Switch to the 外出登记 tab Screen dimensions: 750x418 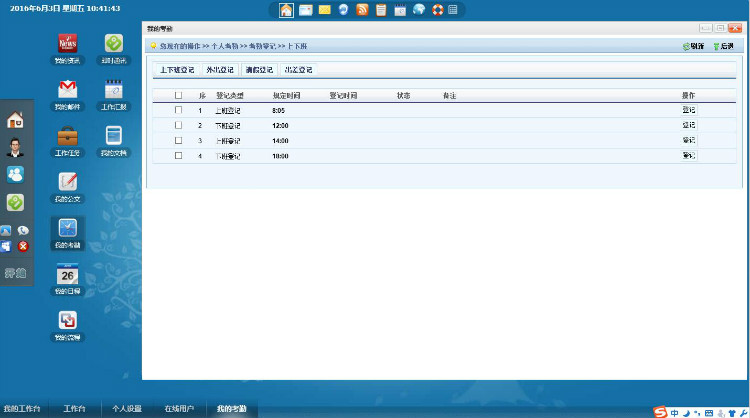pos(220,70)
